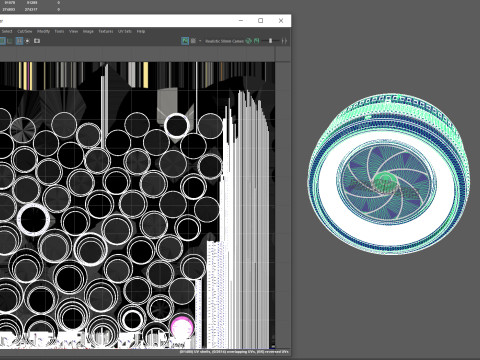480x360 pixels.
Task: Maximize the UV Editor window
Action: [261, 21]
